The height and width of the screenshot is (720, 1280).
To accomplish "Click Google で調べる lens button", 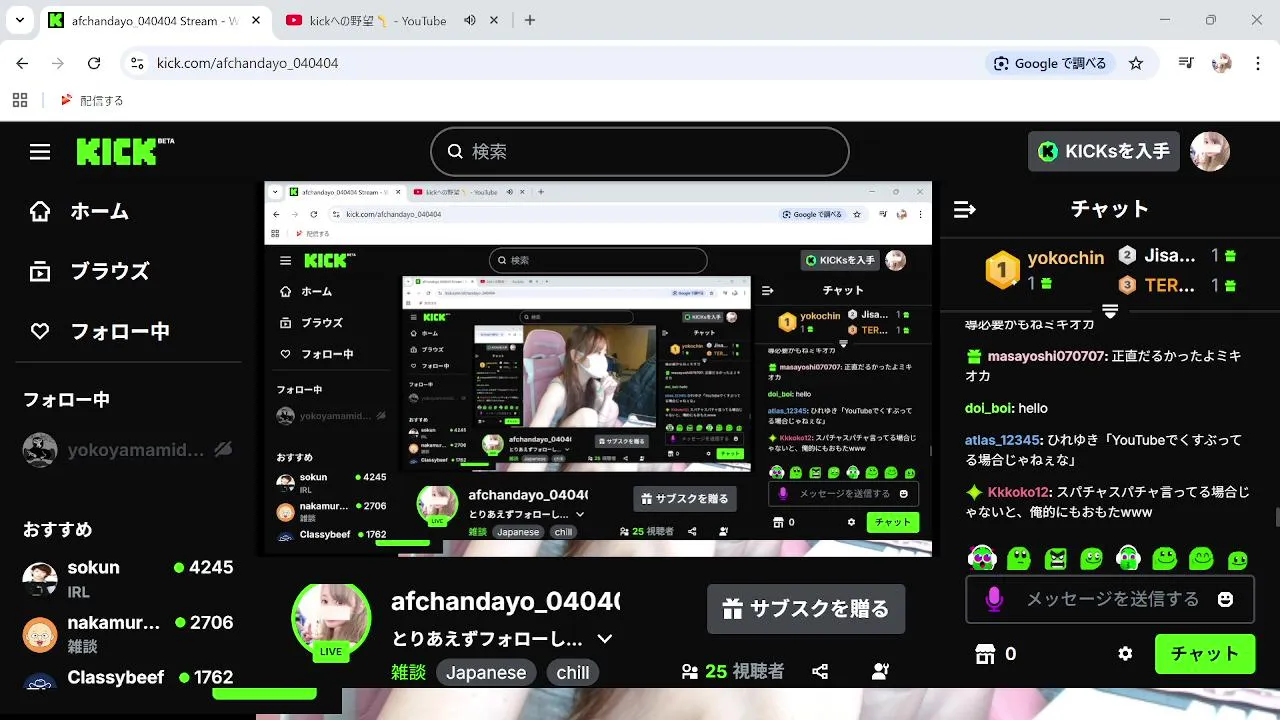I will pyautogui.click(x=1050, y=63).
